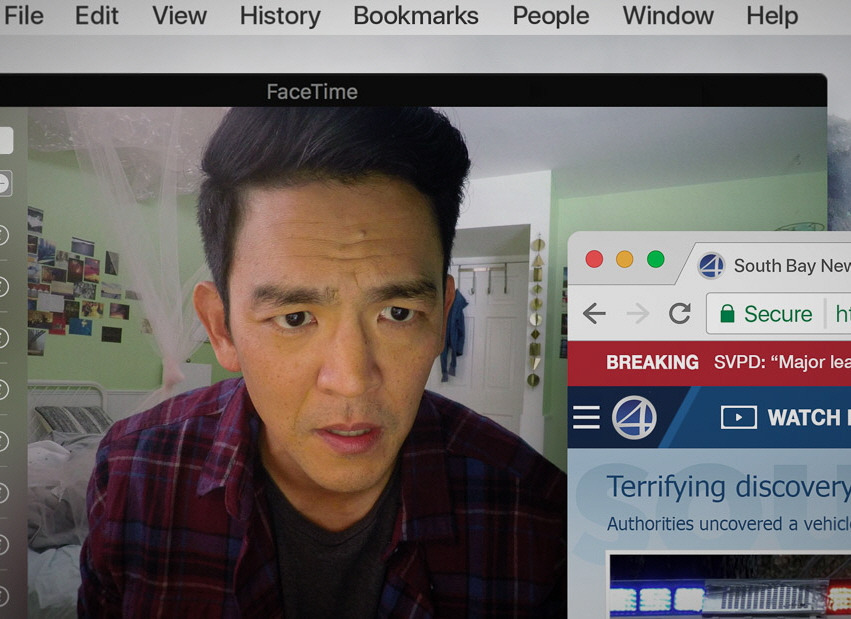Click the BREAKING news banner label
This screenshot has width=851, height=619.
pos(652,362)
